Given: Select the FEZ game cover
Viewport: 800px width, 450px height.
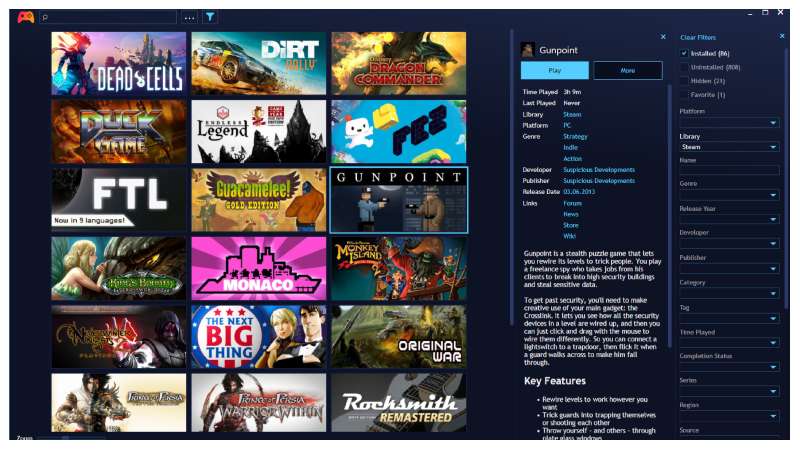Looking at the screenshot, I should coord(398,132).
